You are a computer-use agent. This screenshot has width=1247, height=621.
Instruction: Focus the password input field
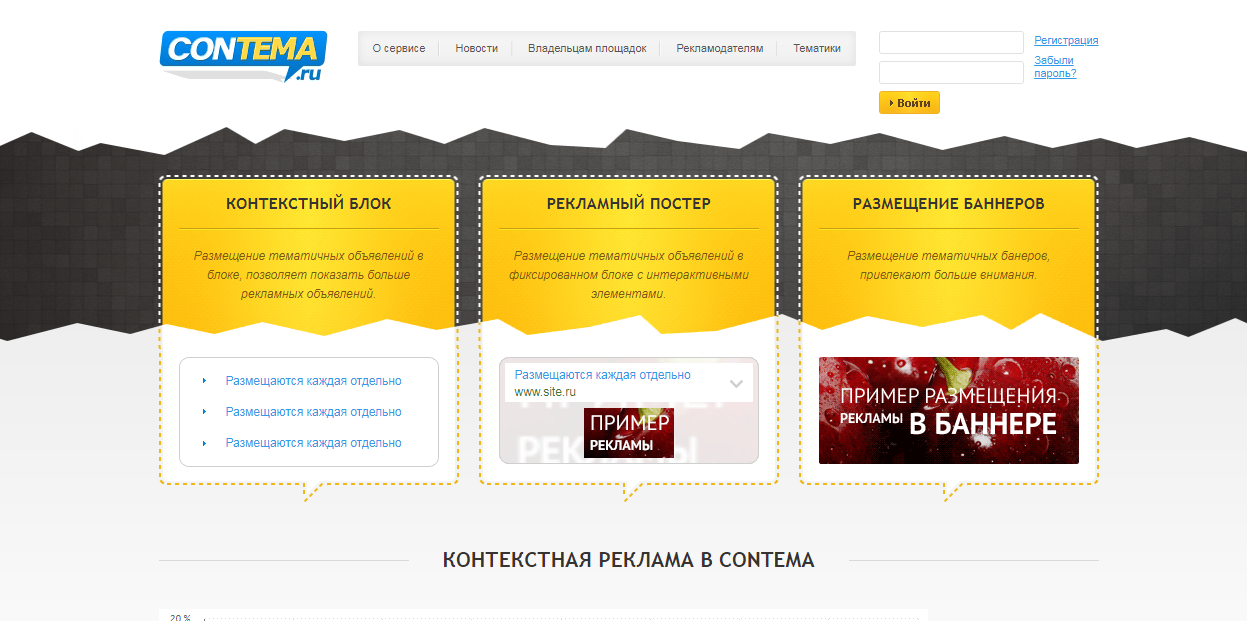pyautogui.click(x=950, y=73)
